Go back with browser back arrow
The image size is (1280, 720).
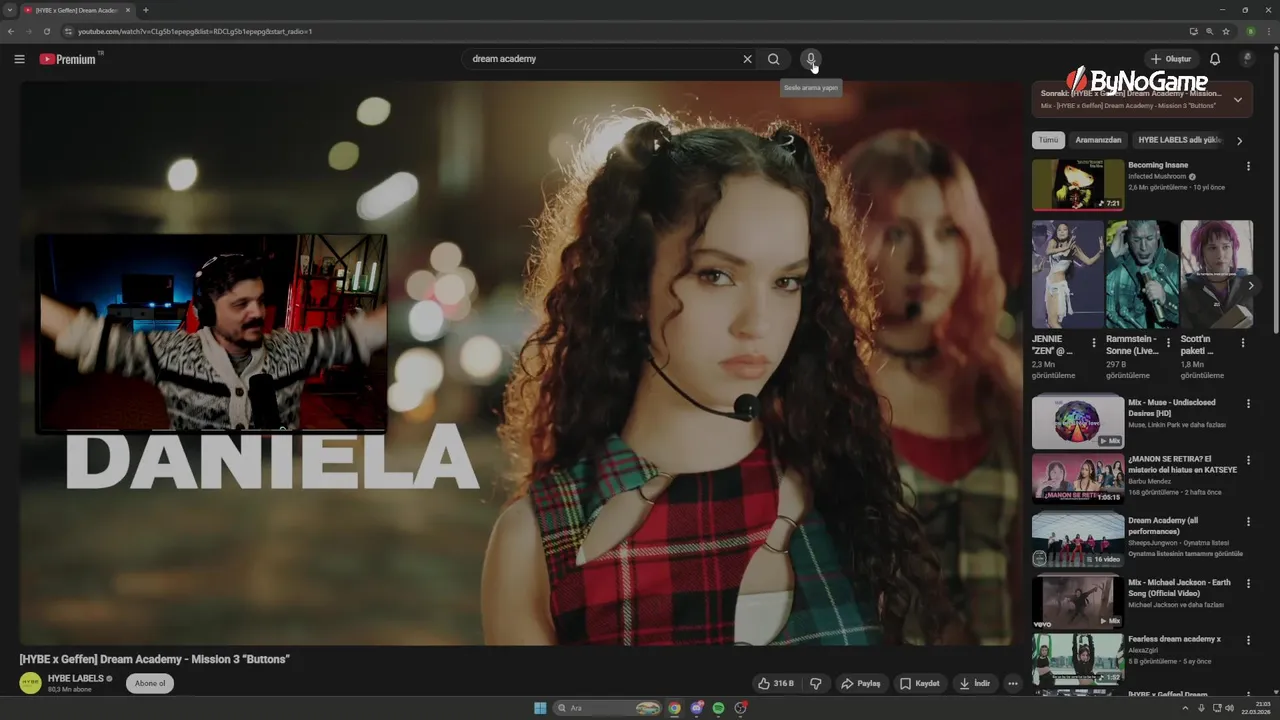tap(11, 31)
